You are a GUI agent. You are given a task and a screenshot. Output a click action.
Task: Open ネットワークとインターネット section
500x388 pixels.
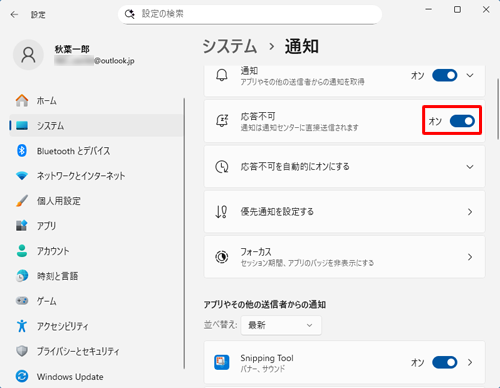coord(96,176)
